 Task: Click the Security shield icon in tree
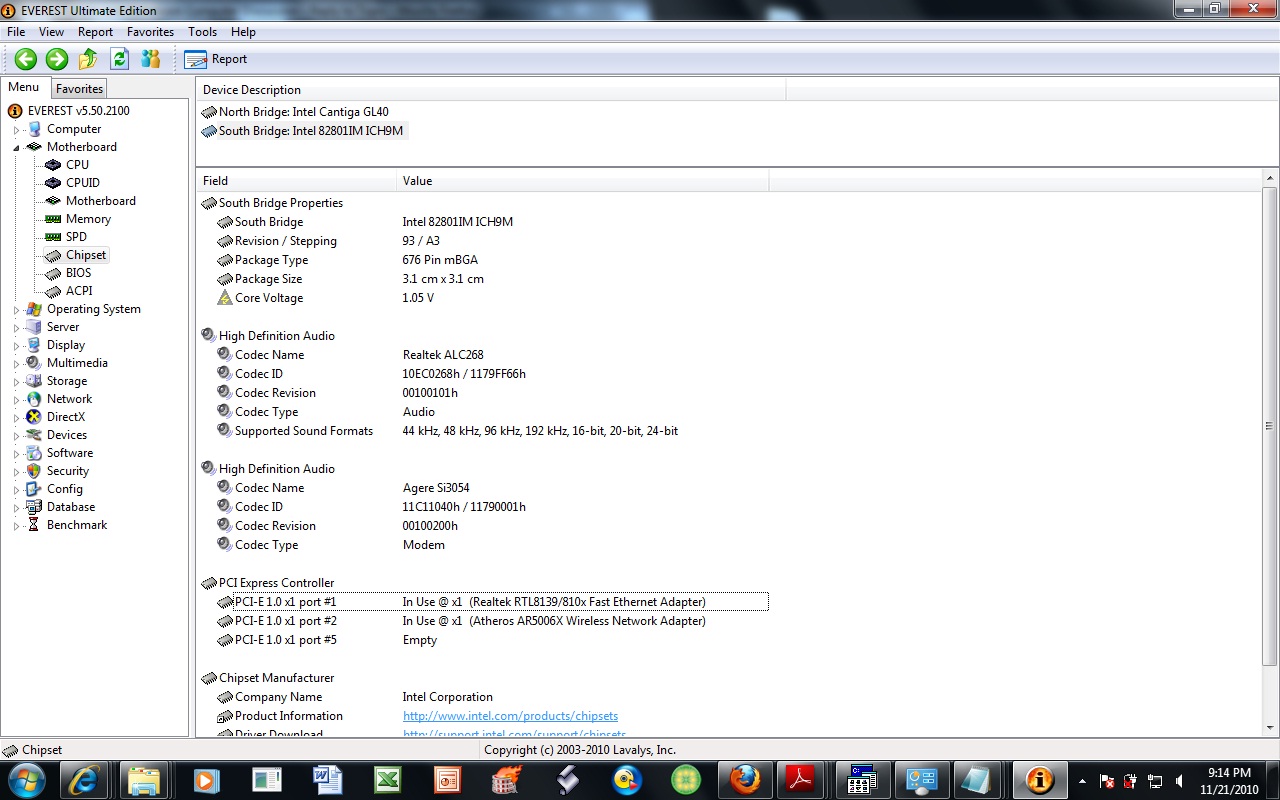coord(34,471)
